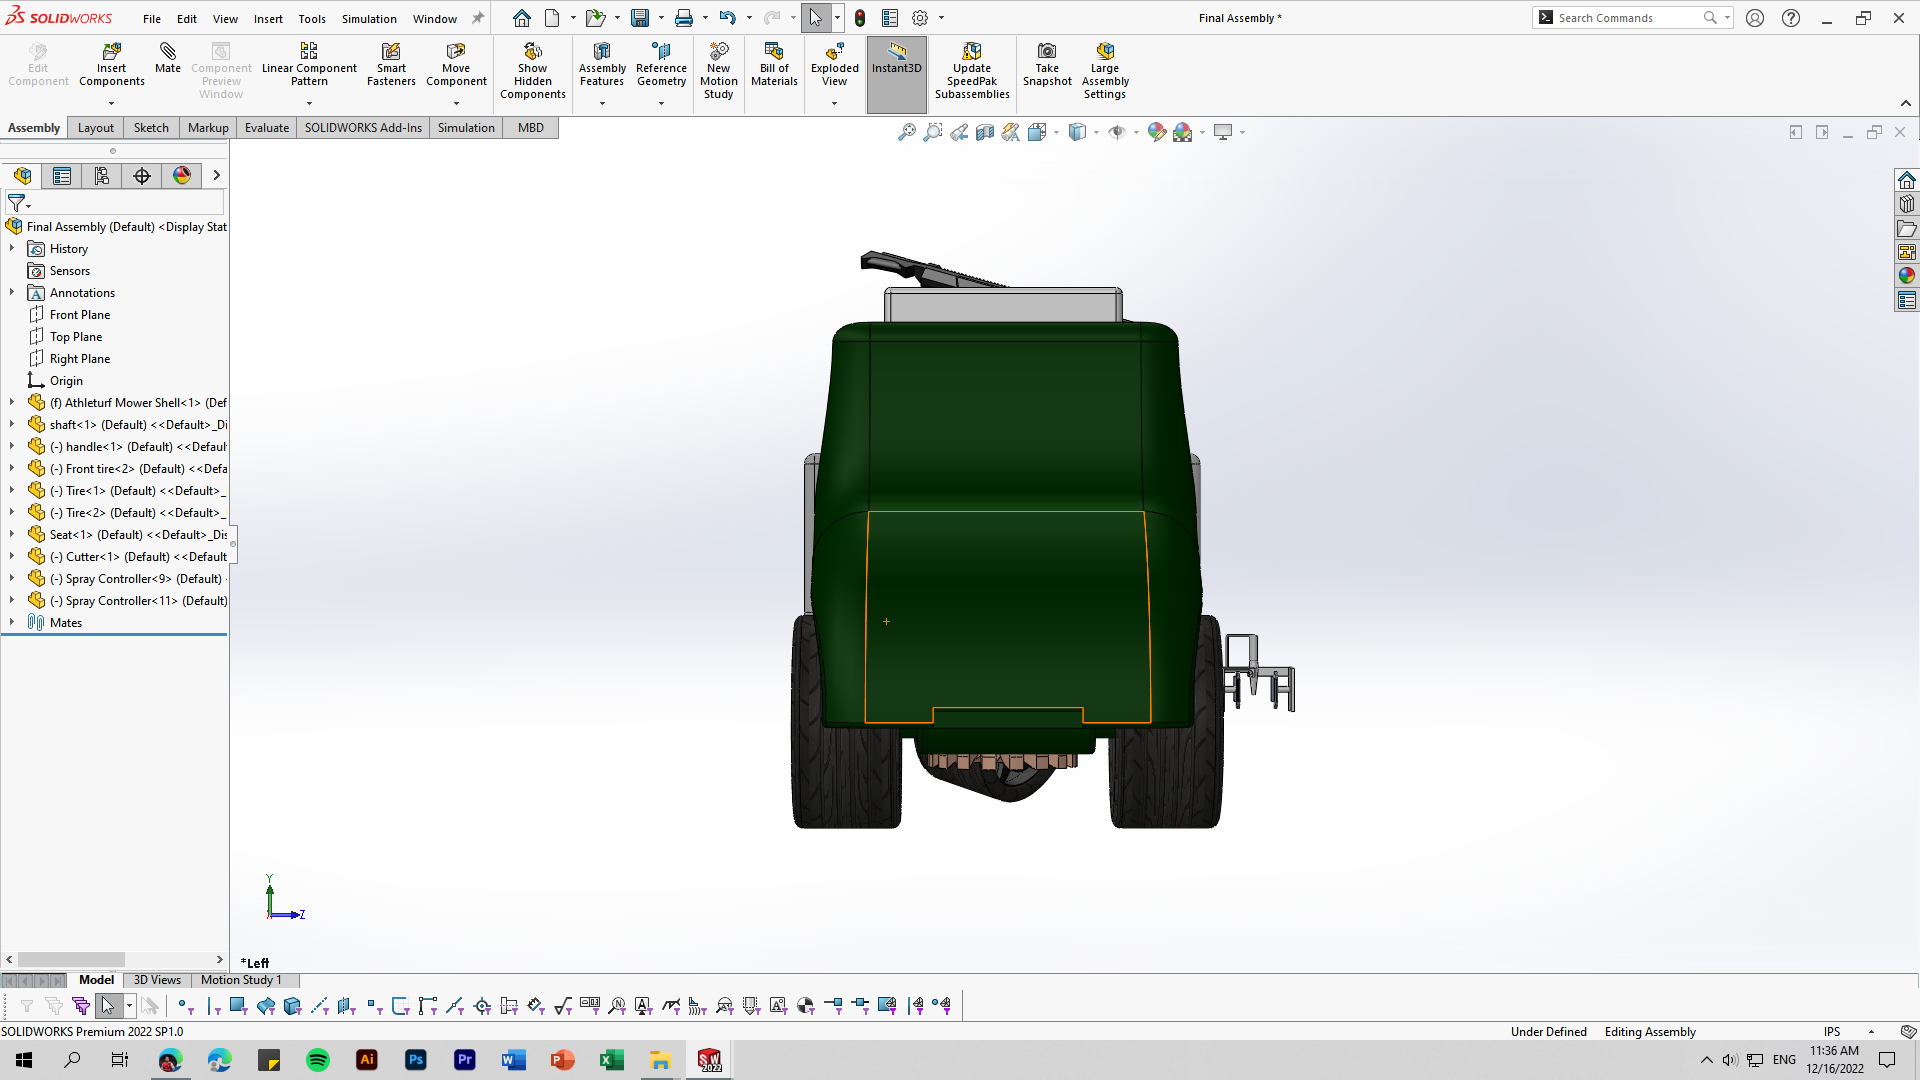Expand the Seat<1> component node
The width and height of the screenshot is (1920, 1080).
(12, 534)
